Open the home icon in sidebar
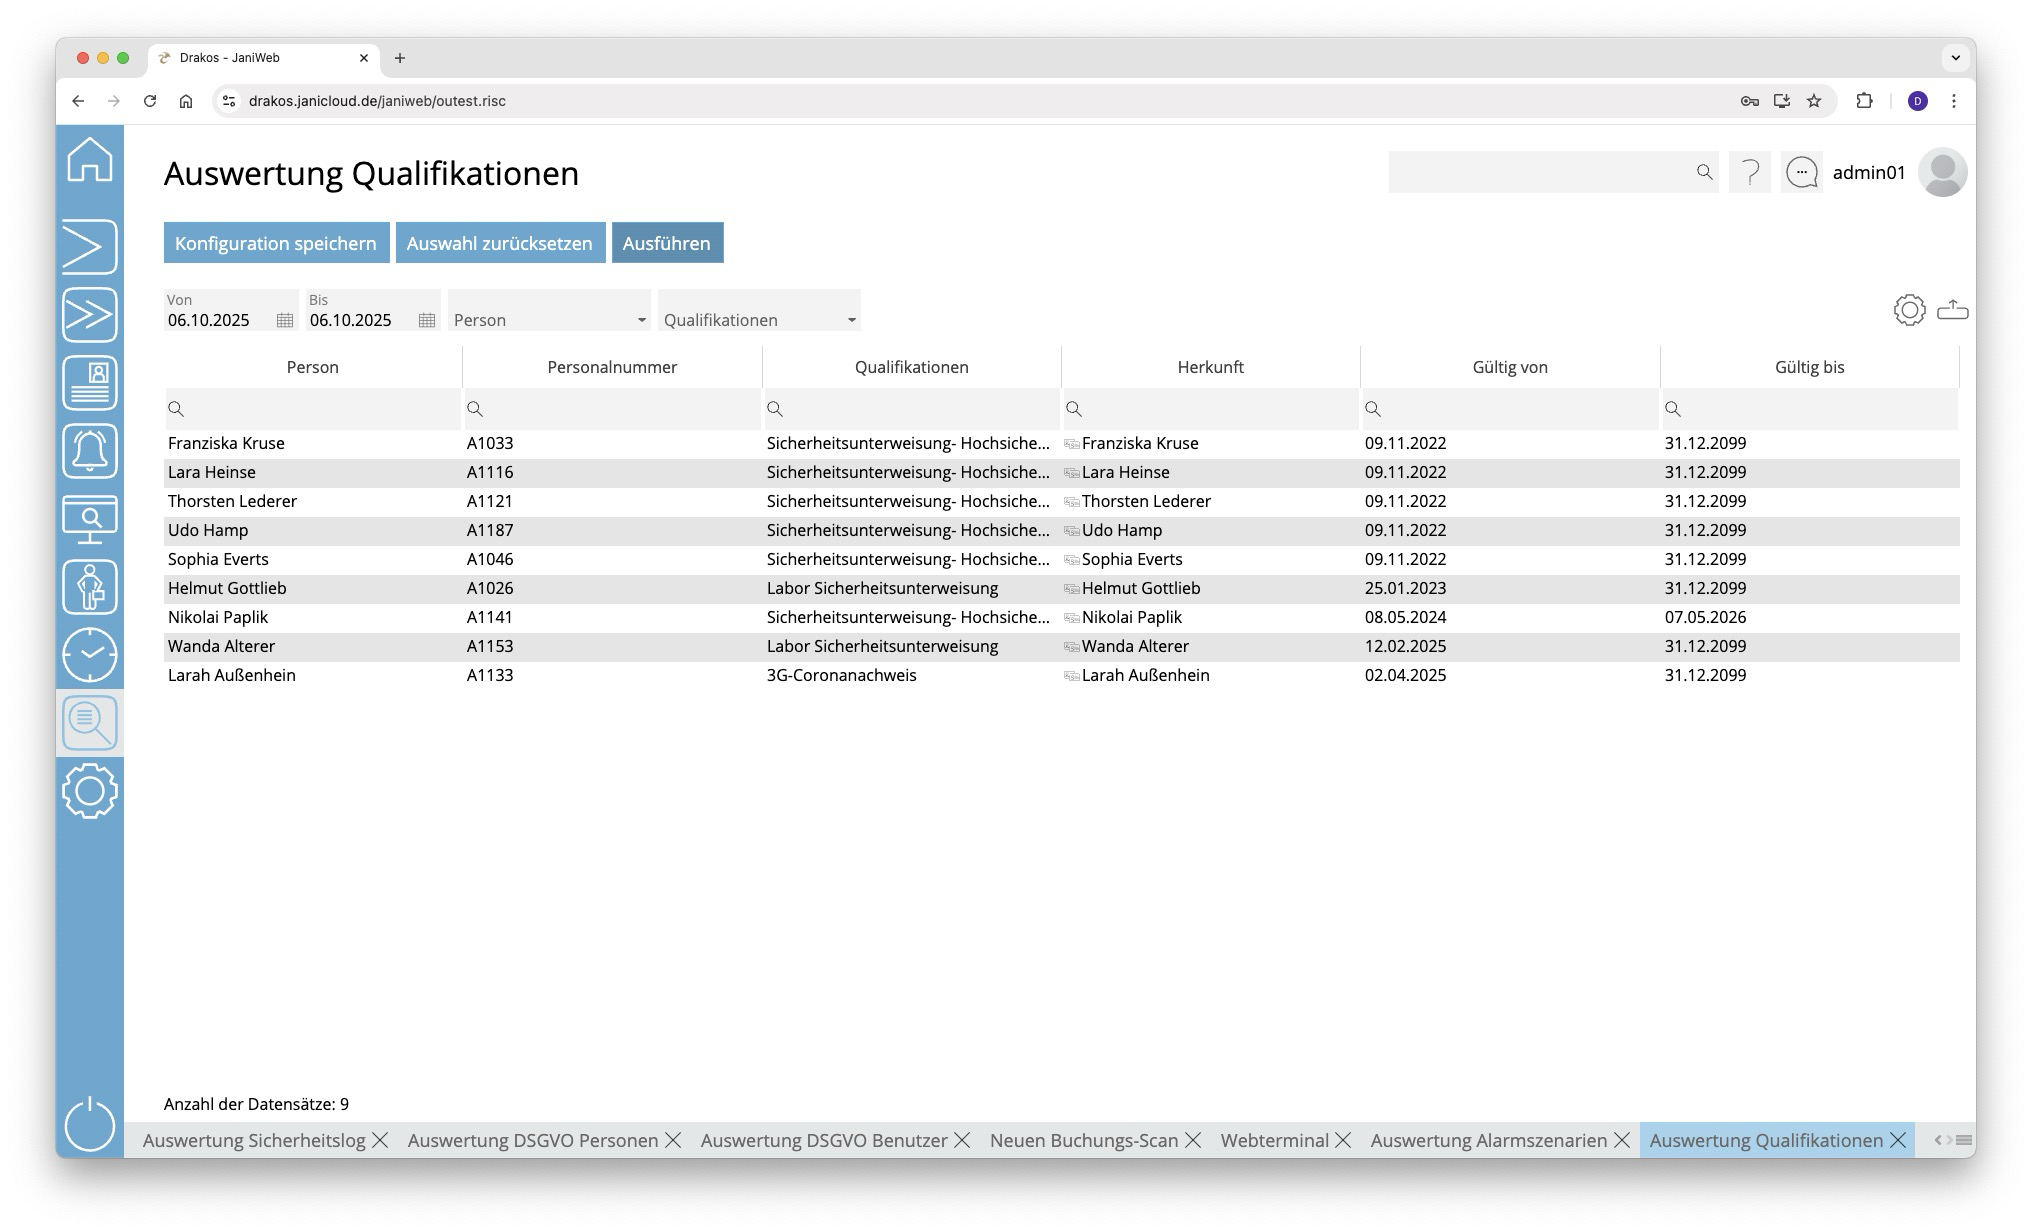Image resolution: width=2032 pixels, height=1232 pixels. pos(90,160)
